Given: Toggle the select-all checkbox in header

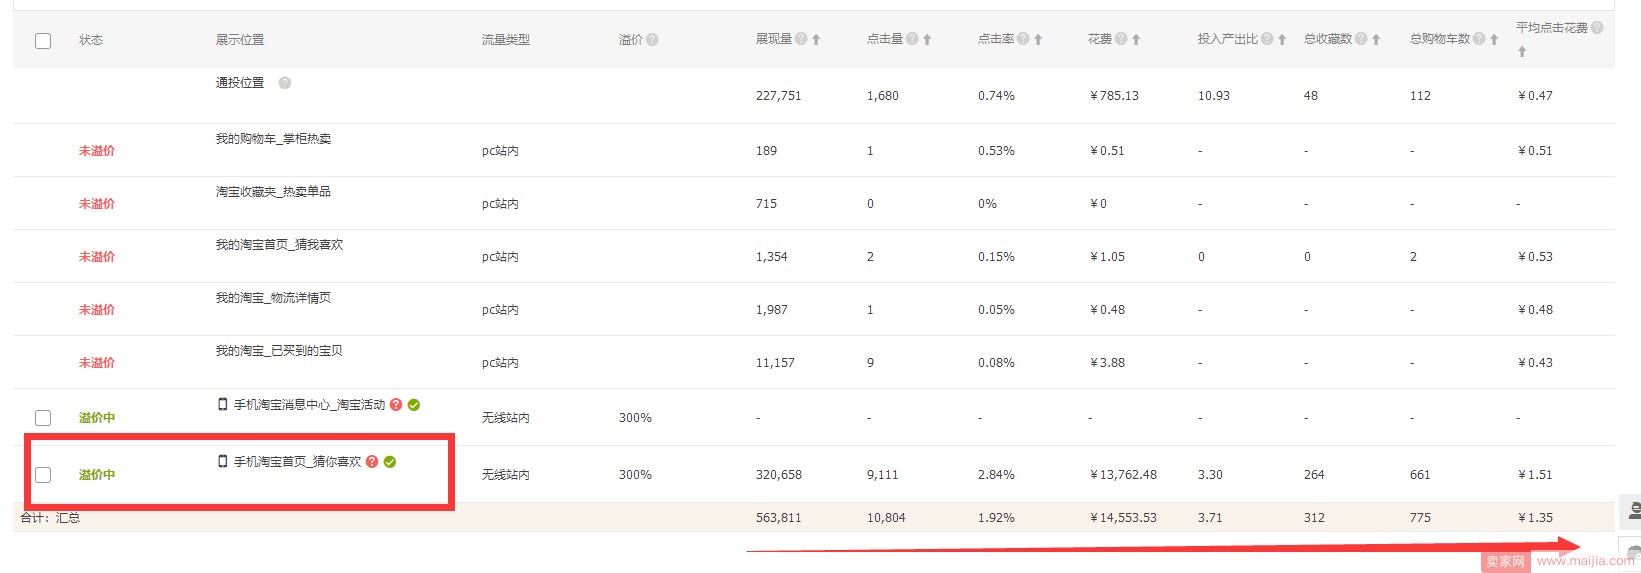Looking at the screenshot, I should pos(43,41).
